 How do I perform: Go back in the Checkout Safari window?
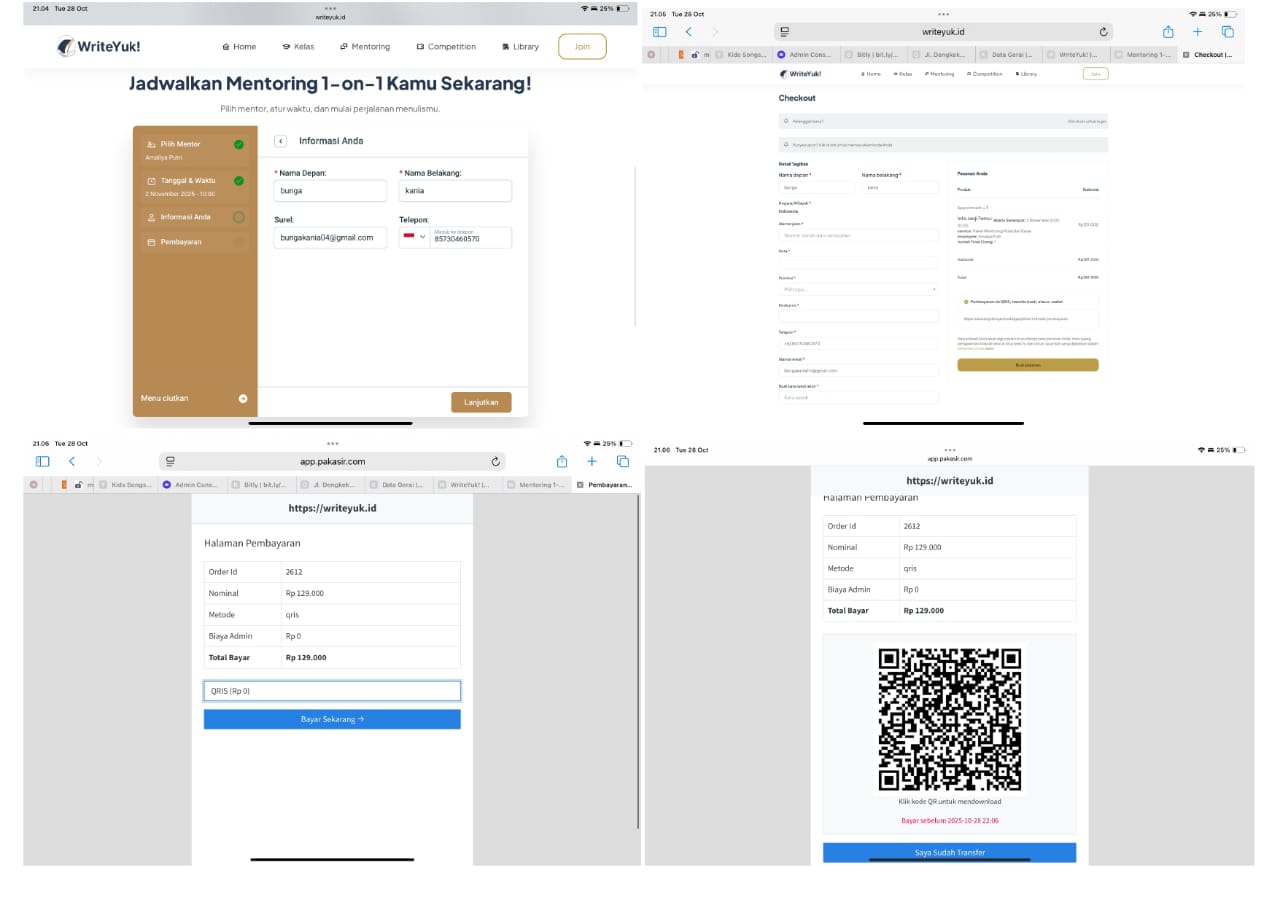point(688,32)
